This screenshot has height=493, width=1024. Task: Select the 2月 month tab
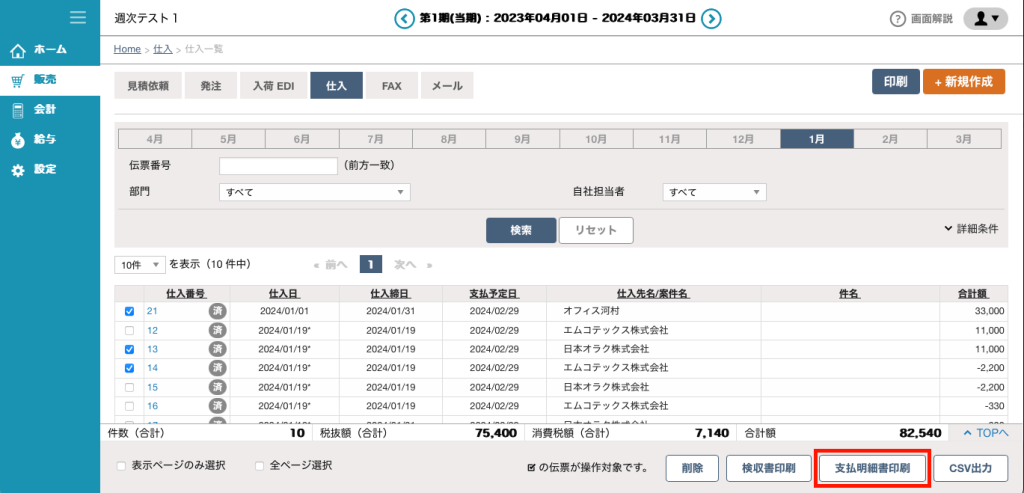coord(890,139)
